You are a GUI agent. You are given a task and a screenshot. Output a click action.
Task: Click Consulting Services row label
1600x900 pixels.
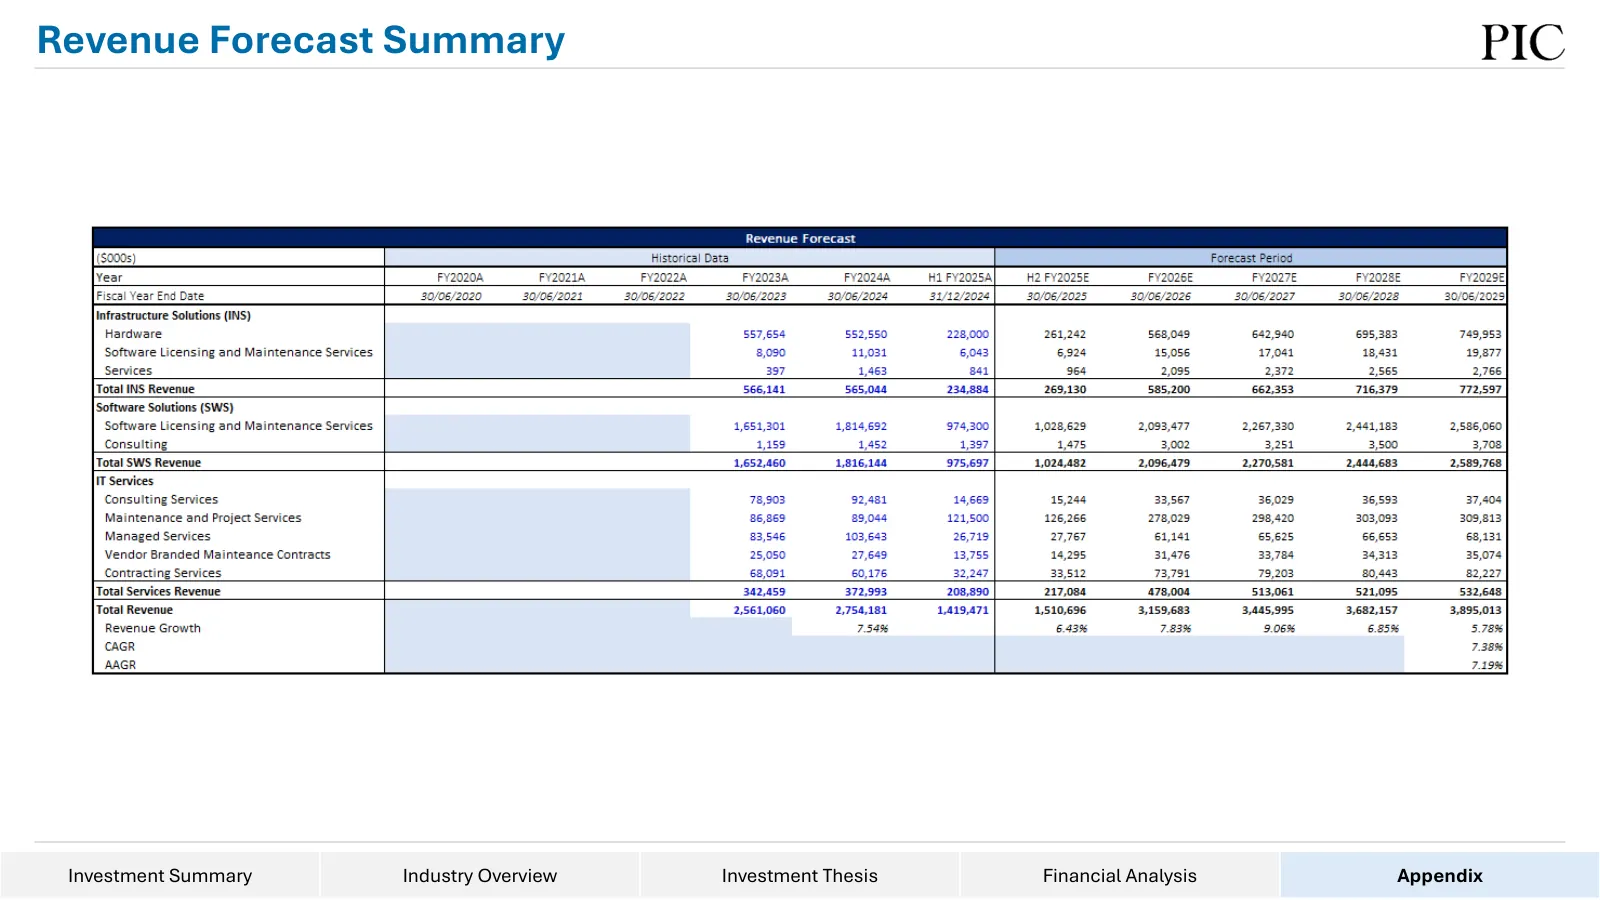coord(161,499)
